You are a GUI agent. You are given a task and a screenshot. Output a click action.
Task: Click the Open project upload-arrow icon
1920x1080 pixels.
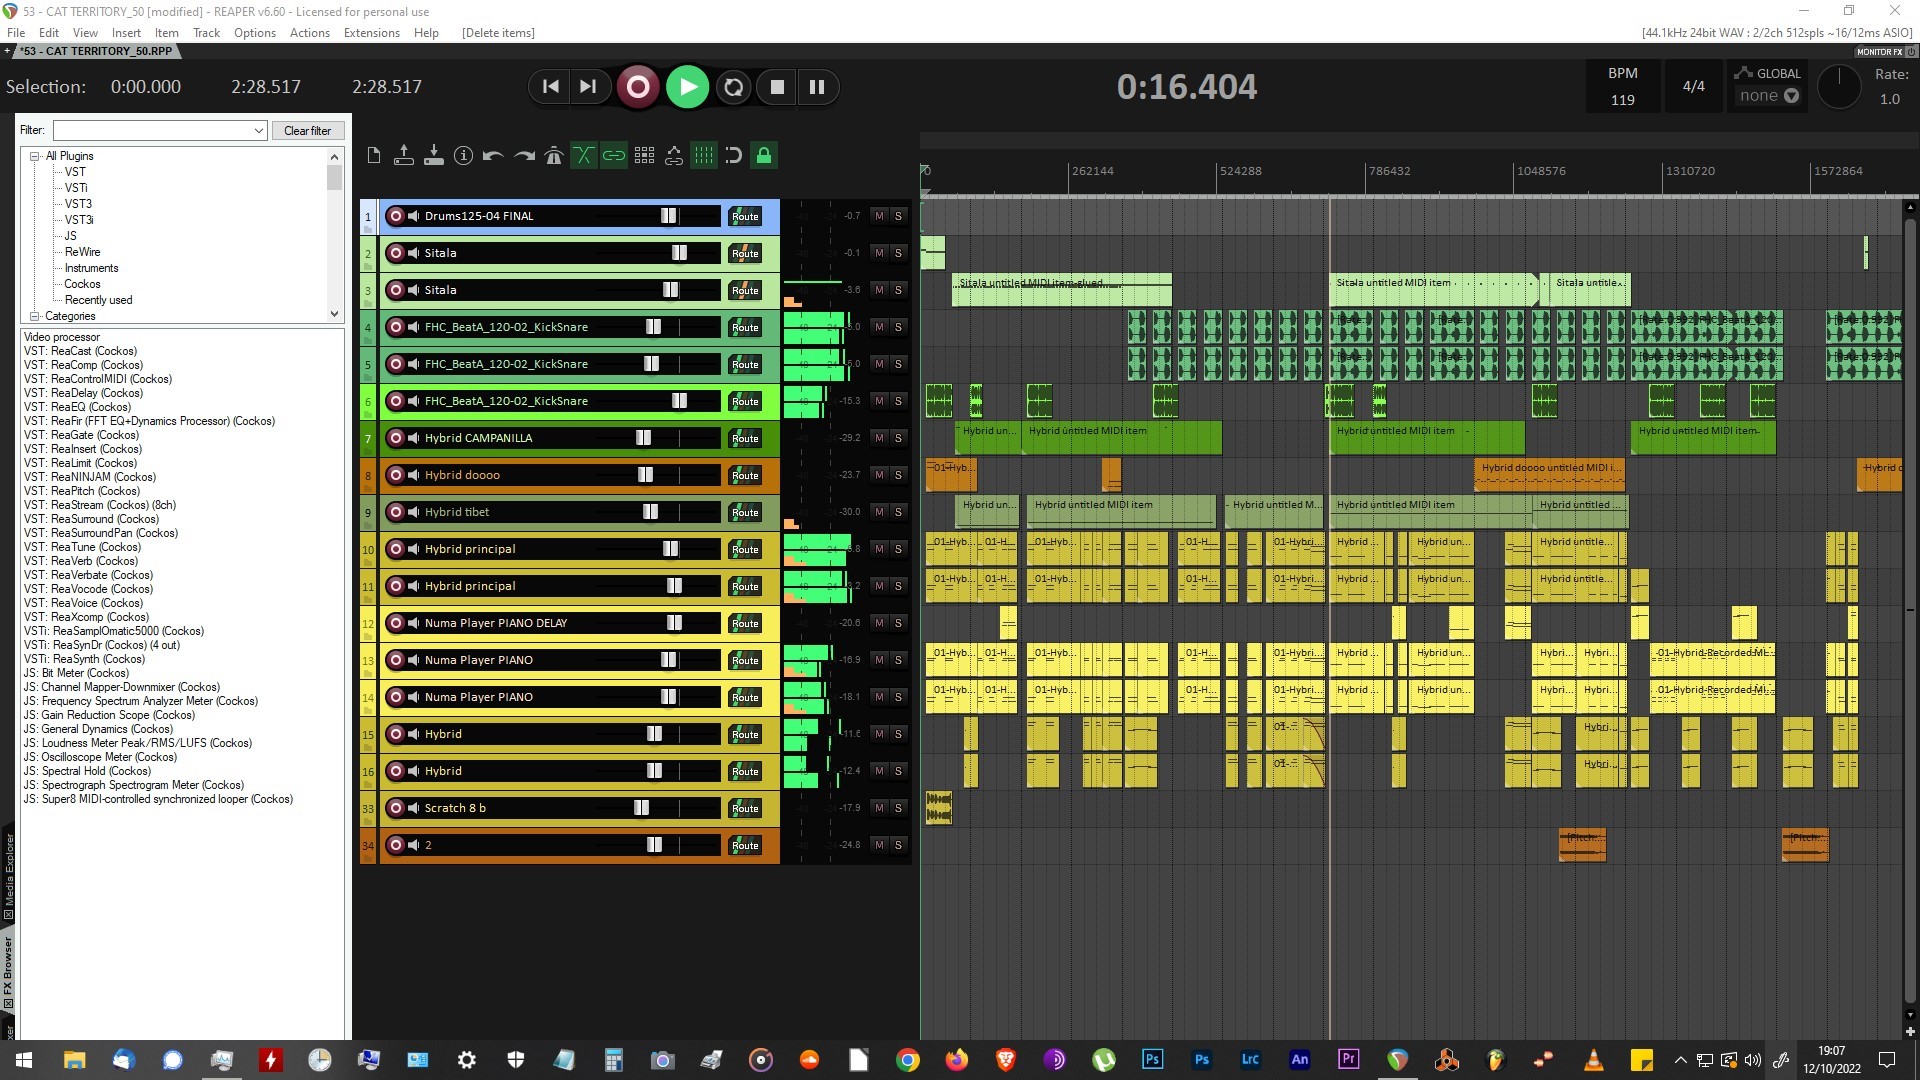tap(404, 155)
